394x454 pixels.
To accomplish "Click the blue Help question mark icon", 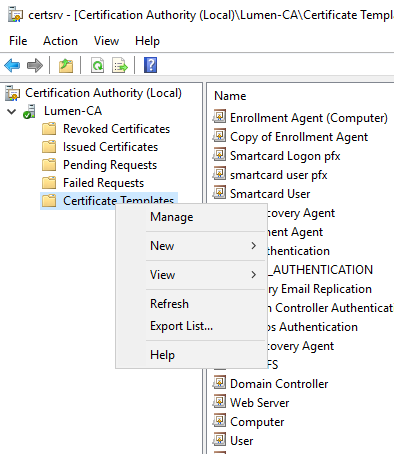I will pyautogui.click(x=150, y=65).
